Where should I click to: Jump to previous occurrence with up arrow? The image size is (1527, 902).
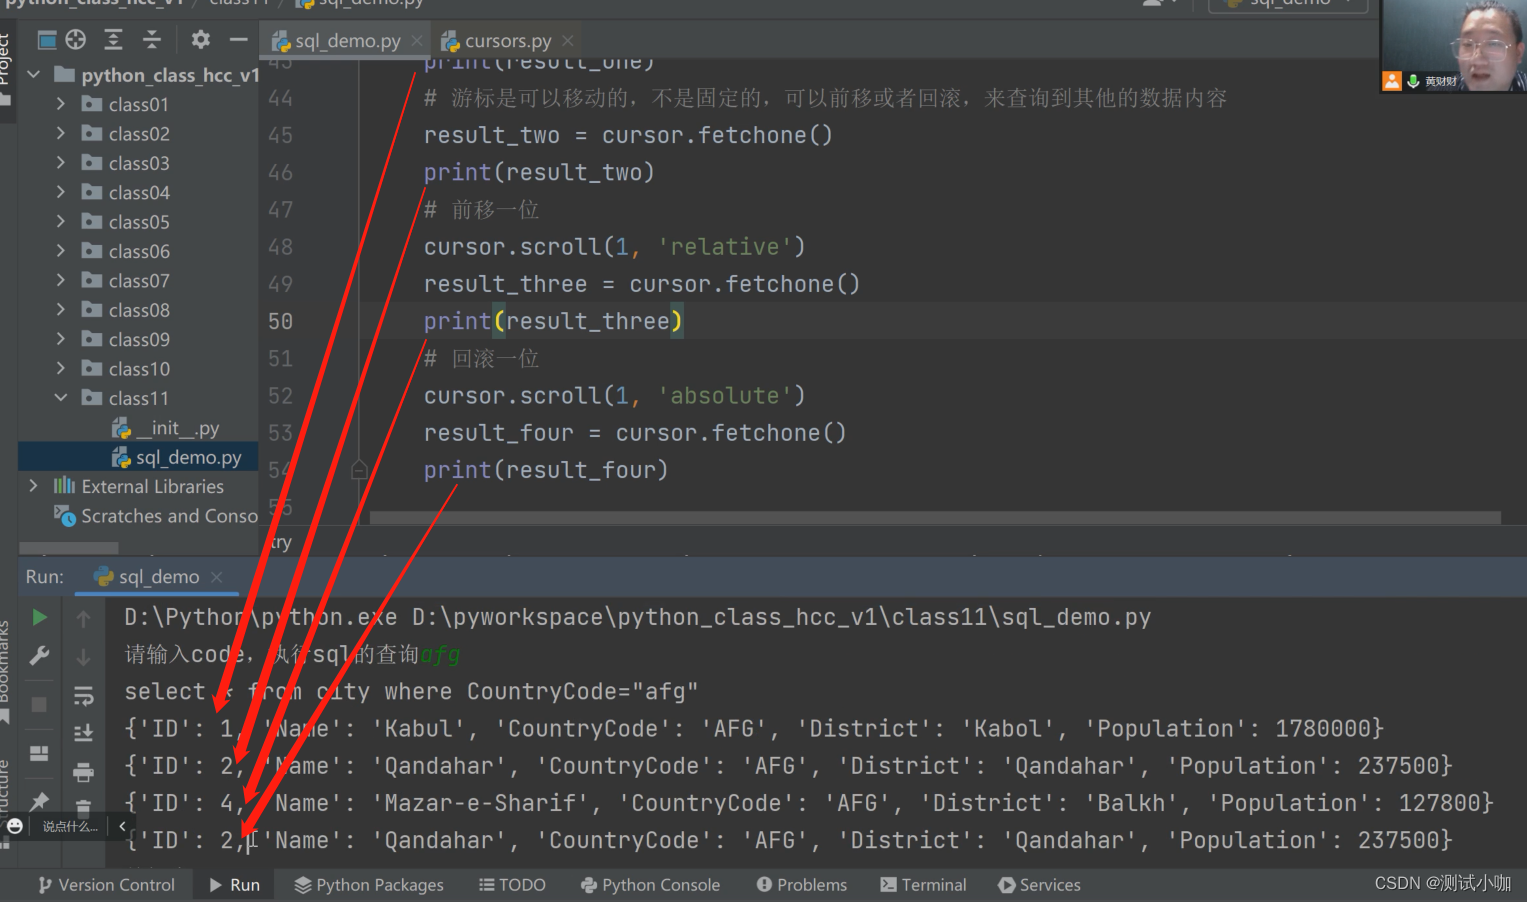coord(84,617)
